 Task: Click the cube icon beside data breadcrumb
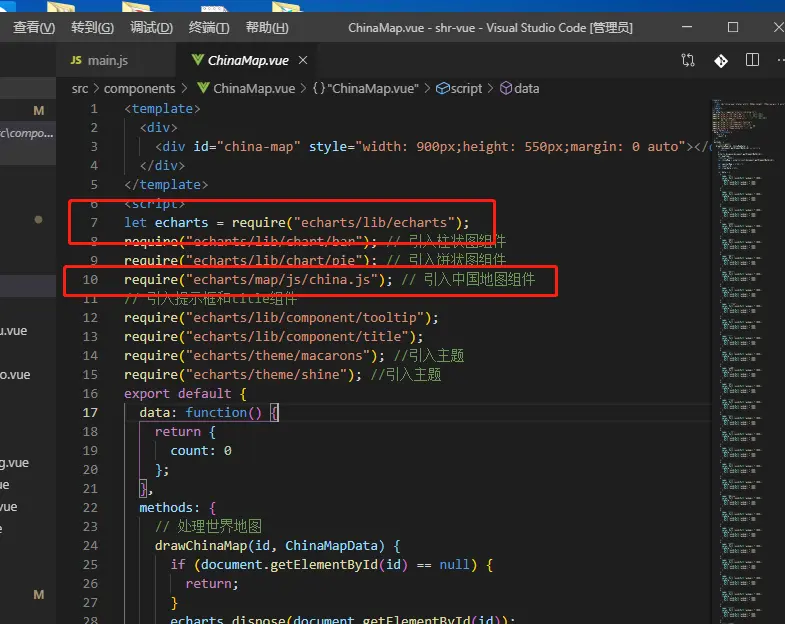pos(506,88)
